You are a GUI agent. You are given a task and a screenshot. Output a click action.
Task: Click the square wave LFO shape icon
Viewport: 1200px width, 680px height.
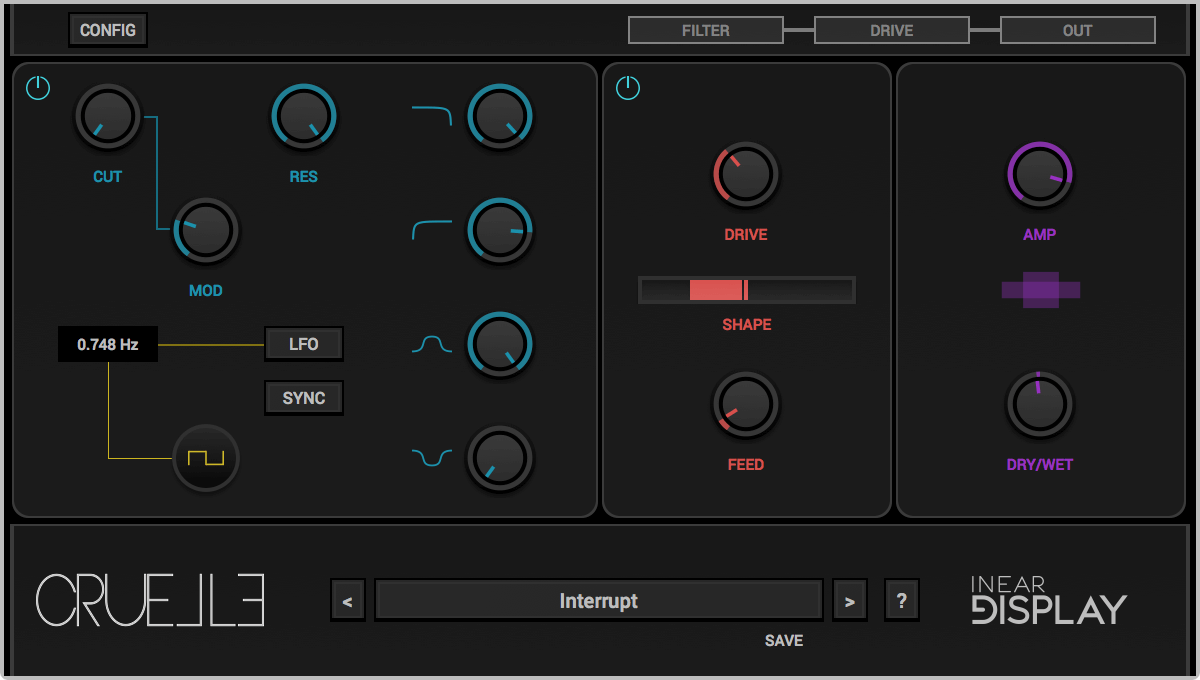pos(206,459)
